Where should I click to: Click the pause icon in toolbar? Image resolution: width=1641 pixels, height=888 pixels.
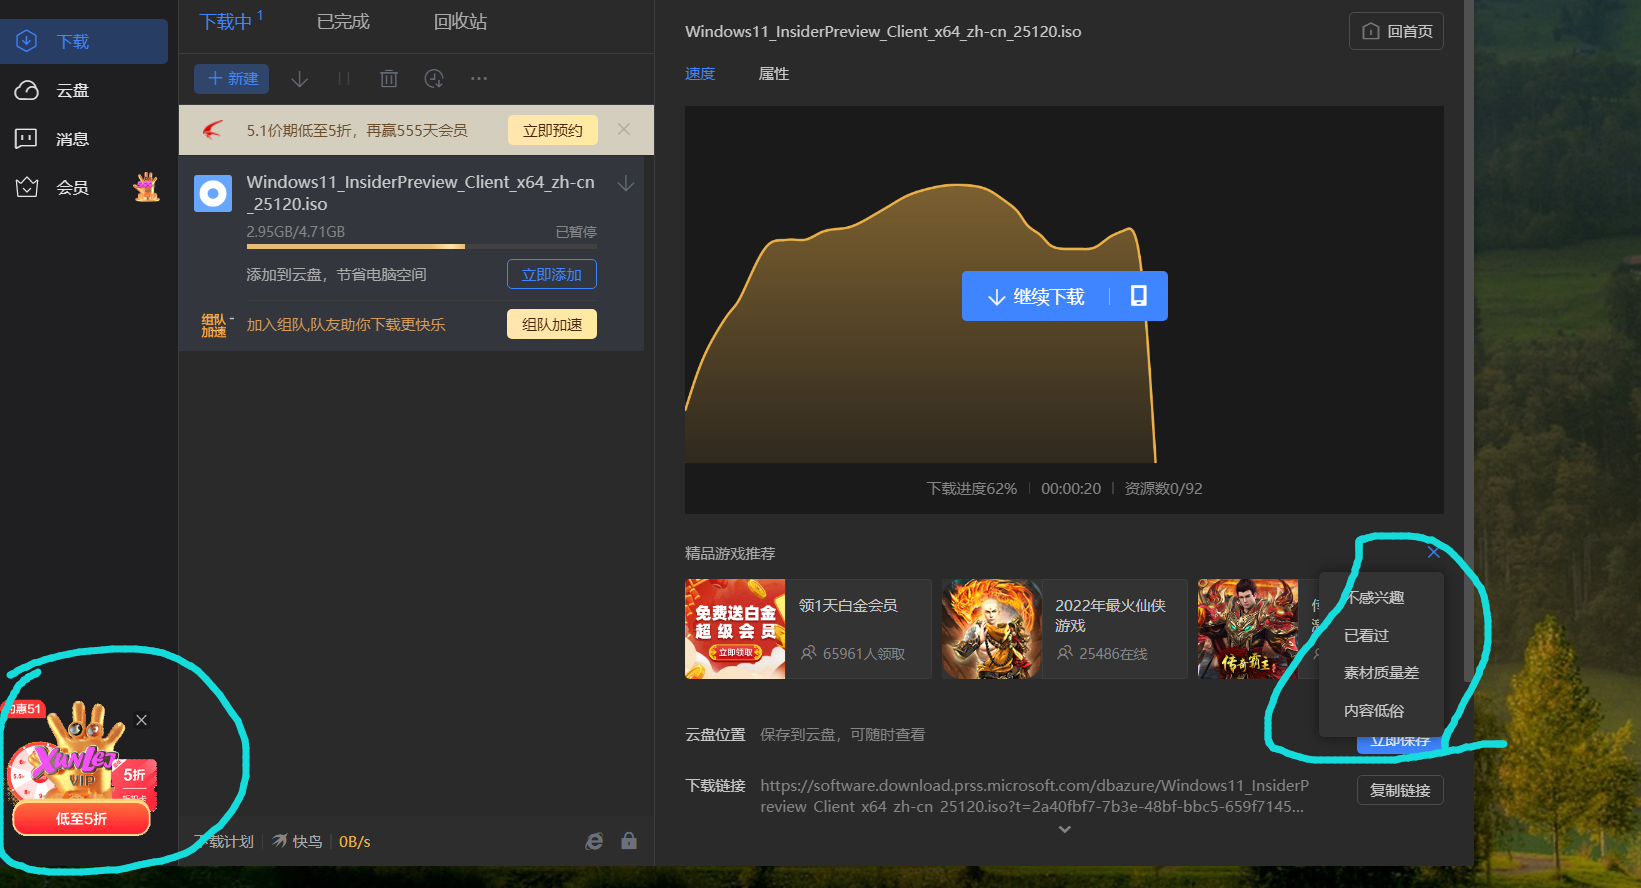pos(343,78)
